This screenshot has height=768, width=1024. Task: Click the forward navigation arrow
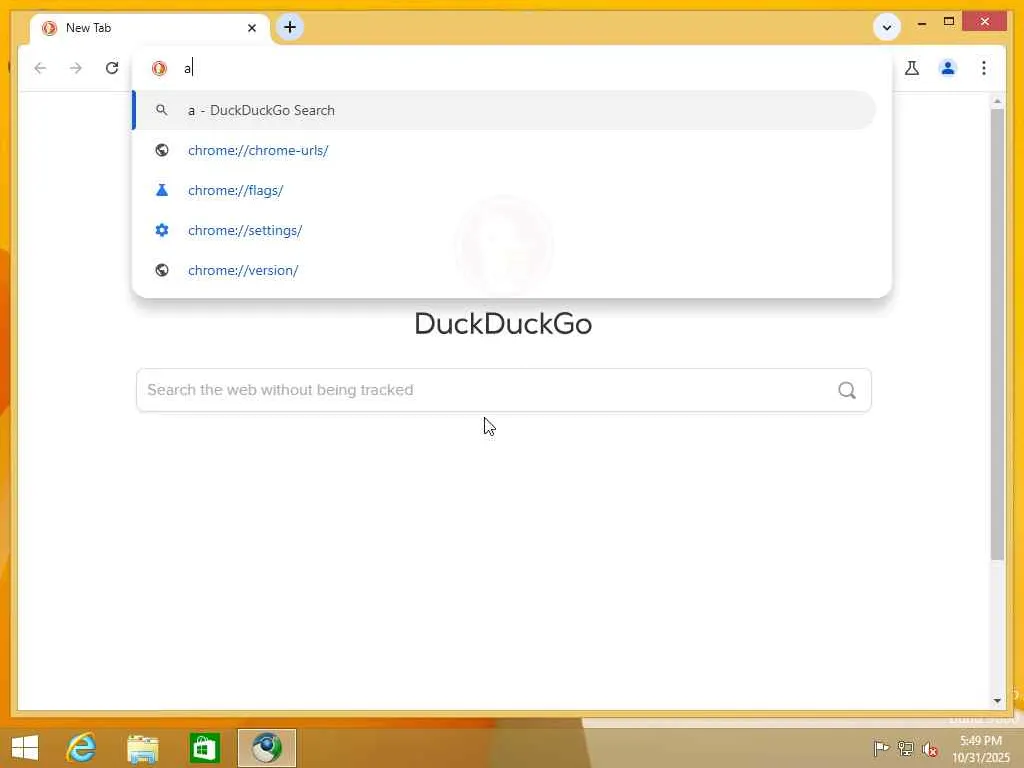click(x=76, y=68)
